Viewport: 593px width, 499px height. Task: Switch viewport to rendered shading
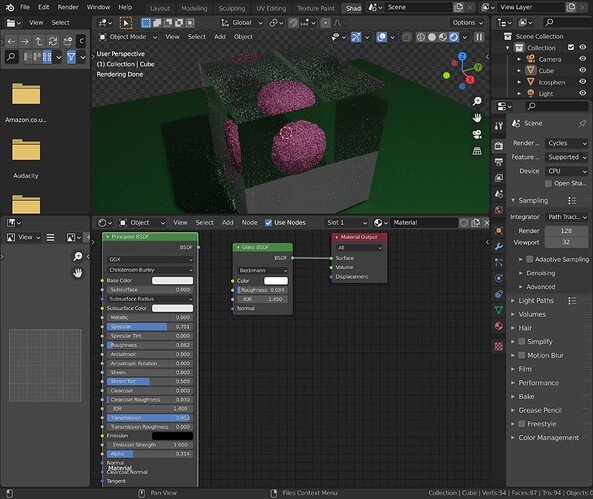point(454,37)
